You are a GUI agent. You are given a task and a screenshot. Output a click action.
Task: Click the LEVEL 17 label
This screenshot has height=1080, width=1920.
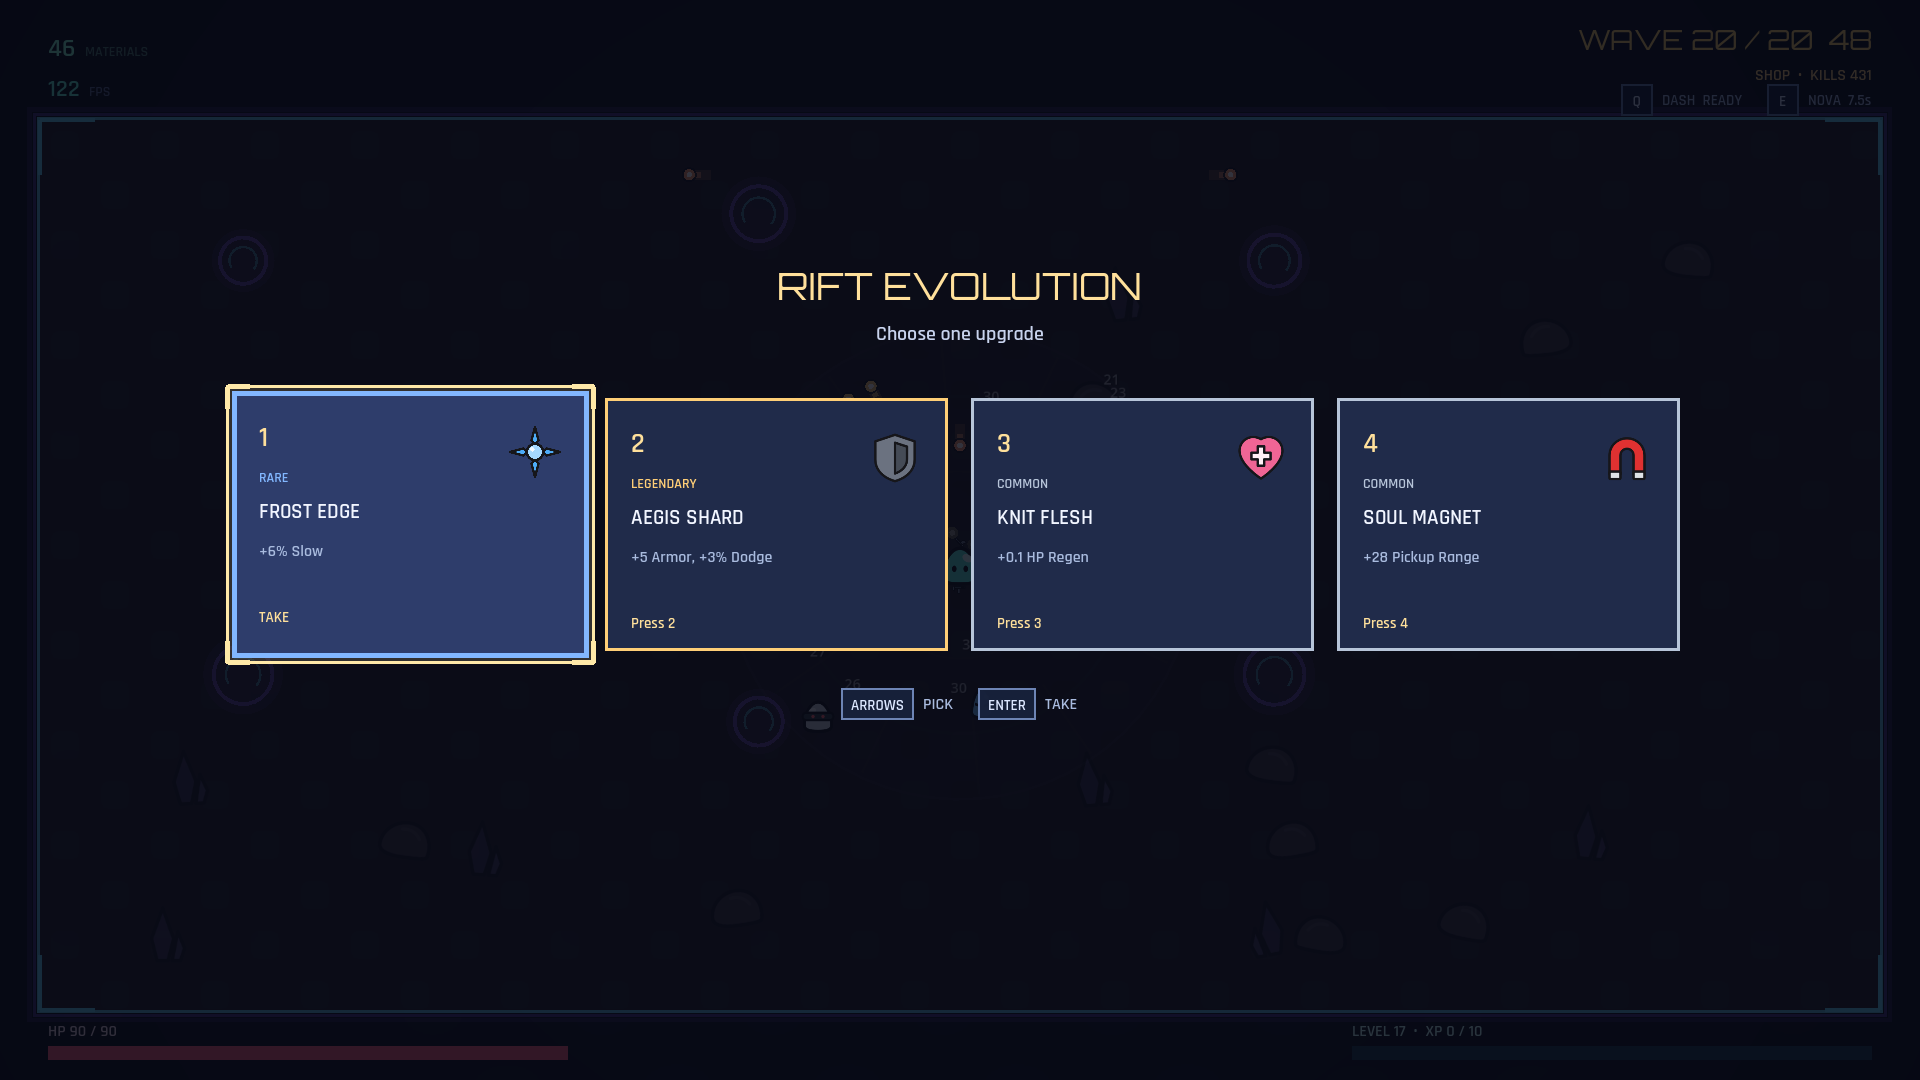(1379, 1031)
